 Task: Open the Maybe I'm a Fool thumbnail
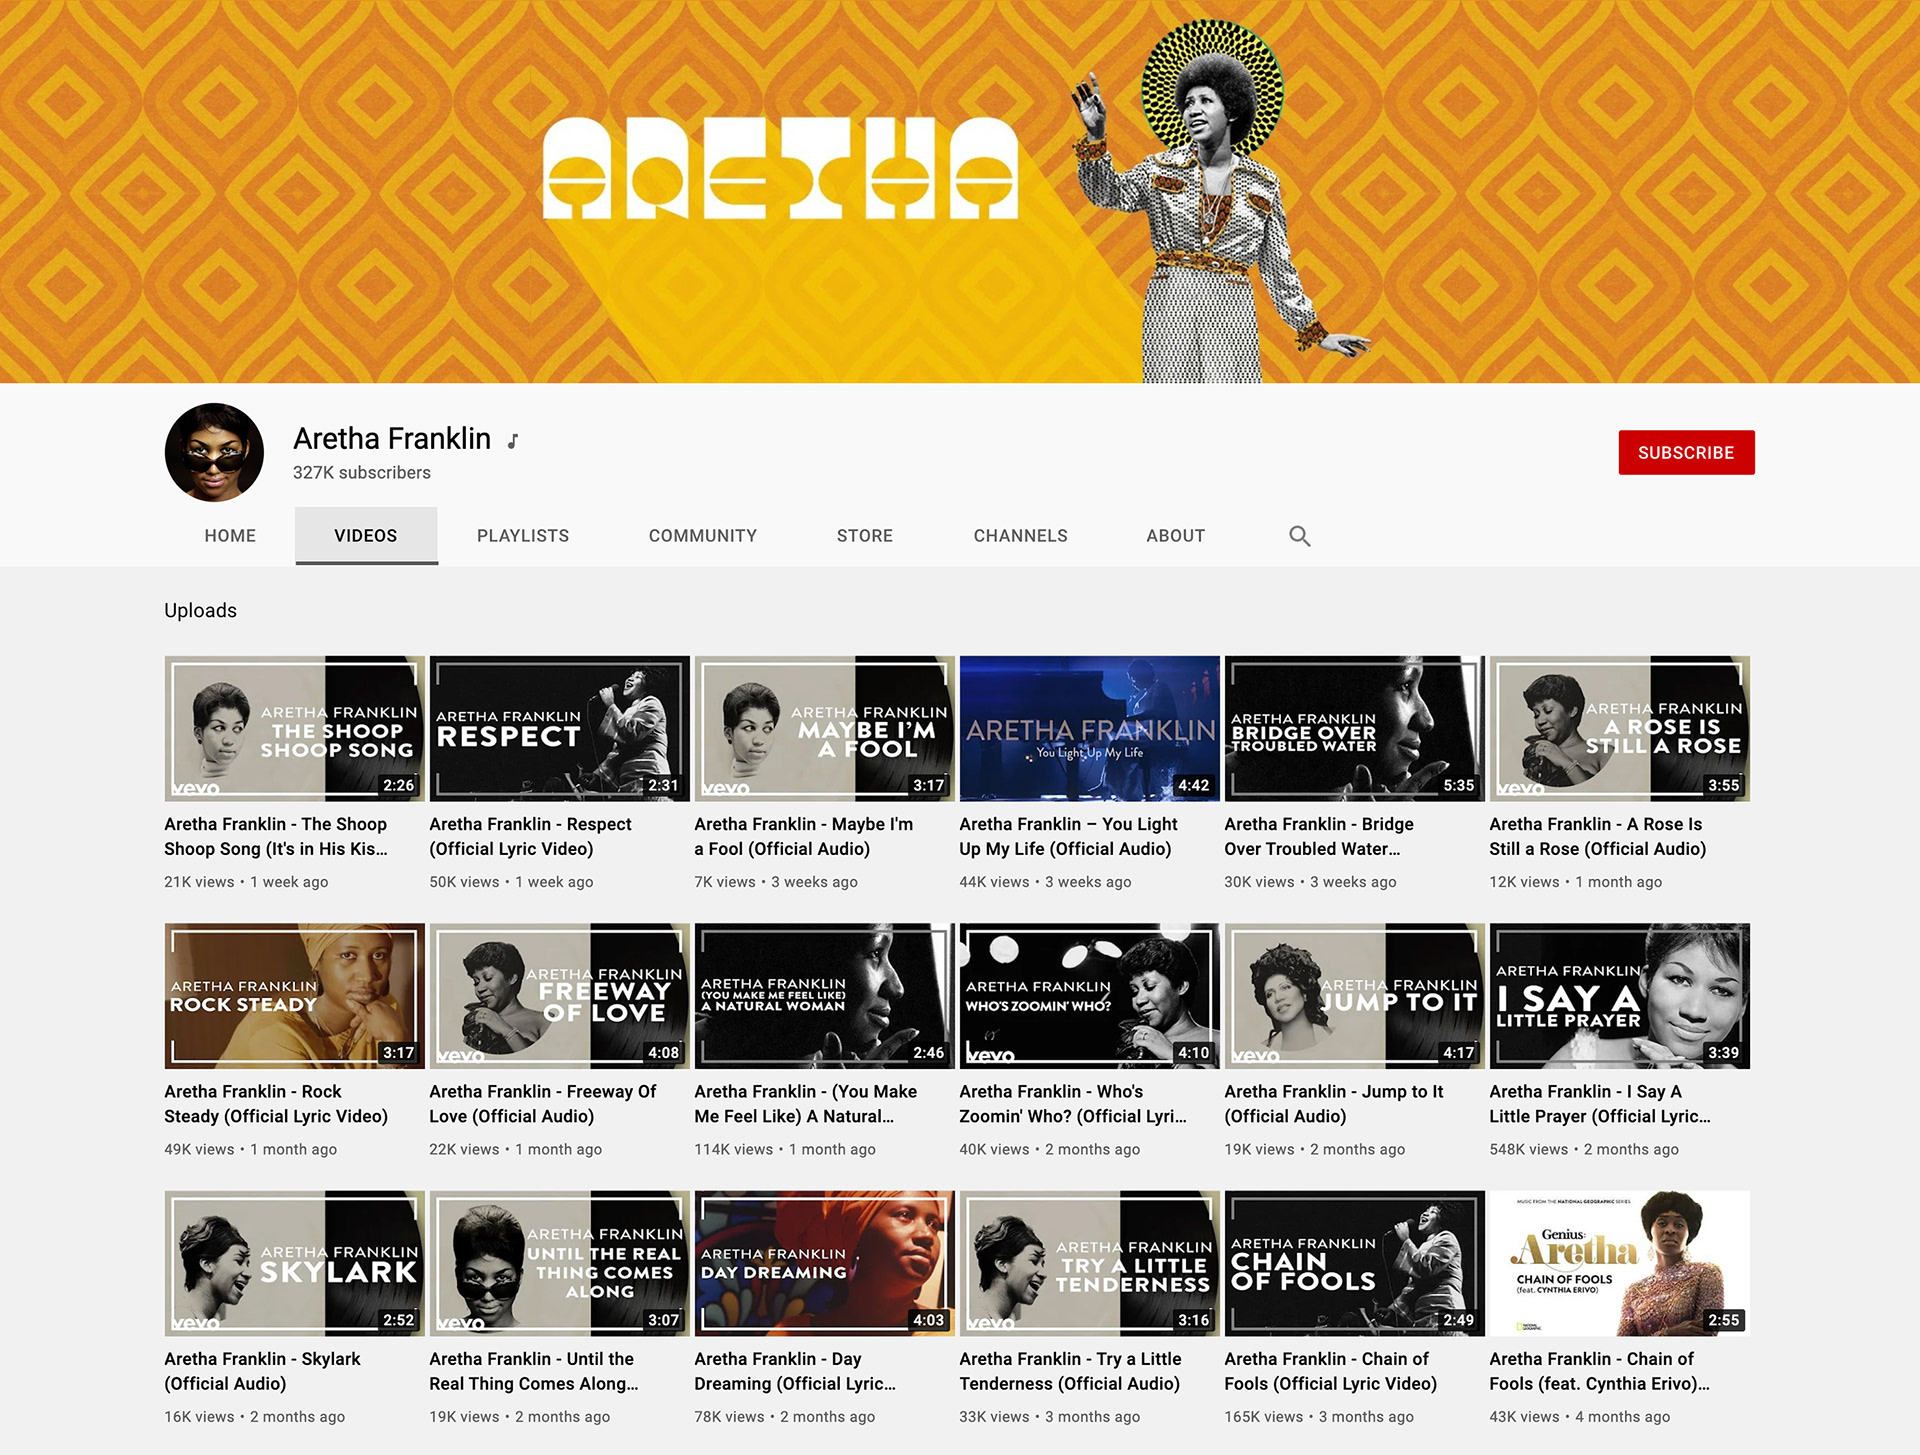[x=824, y=728]
